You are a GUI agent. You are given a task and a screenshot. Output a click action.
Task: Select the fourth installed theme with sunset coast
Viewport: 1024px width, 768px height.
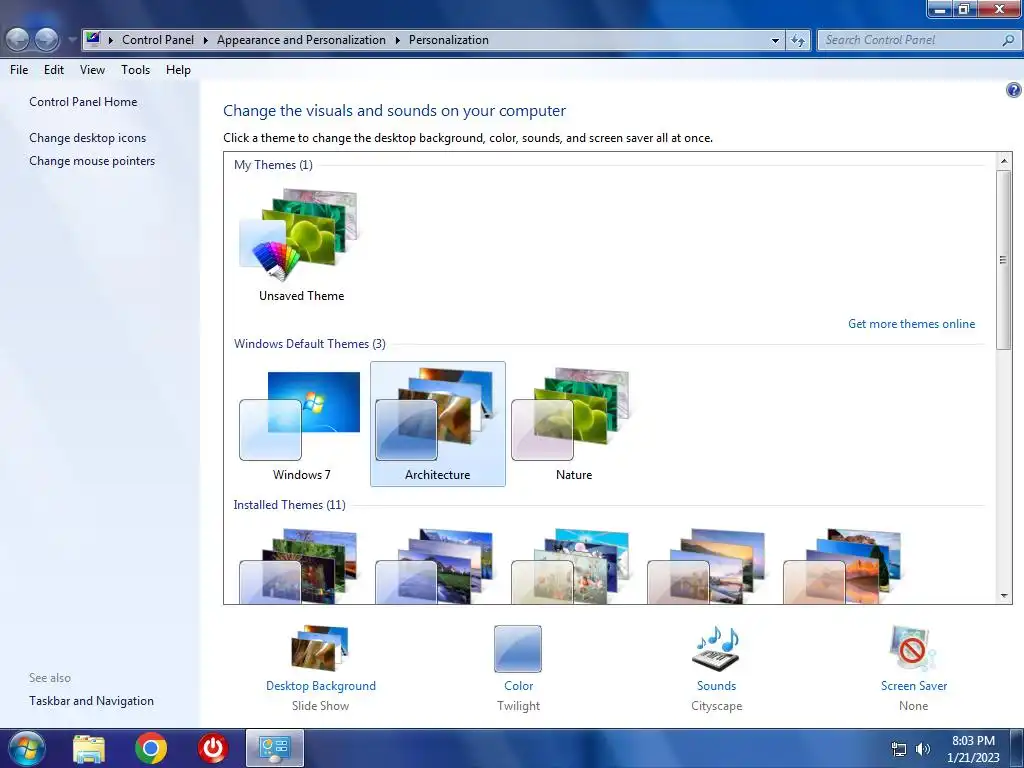tap(707, 566)
